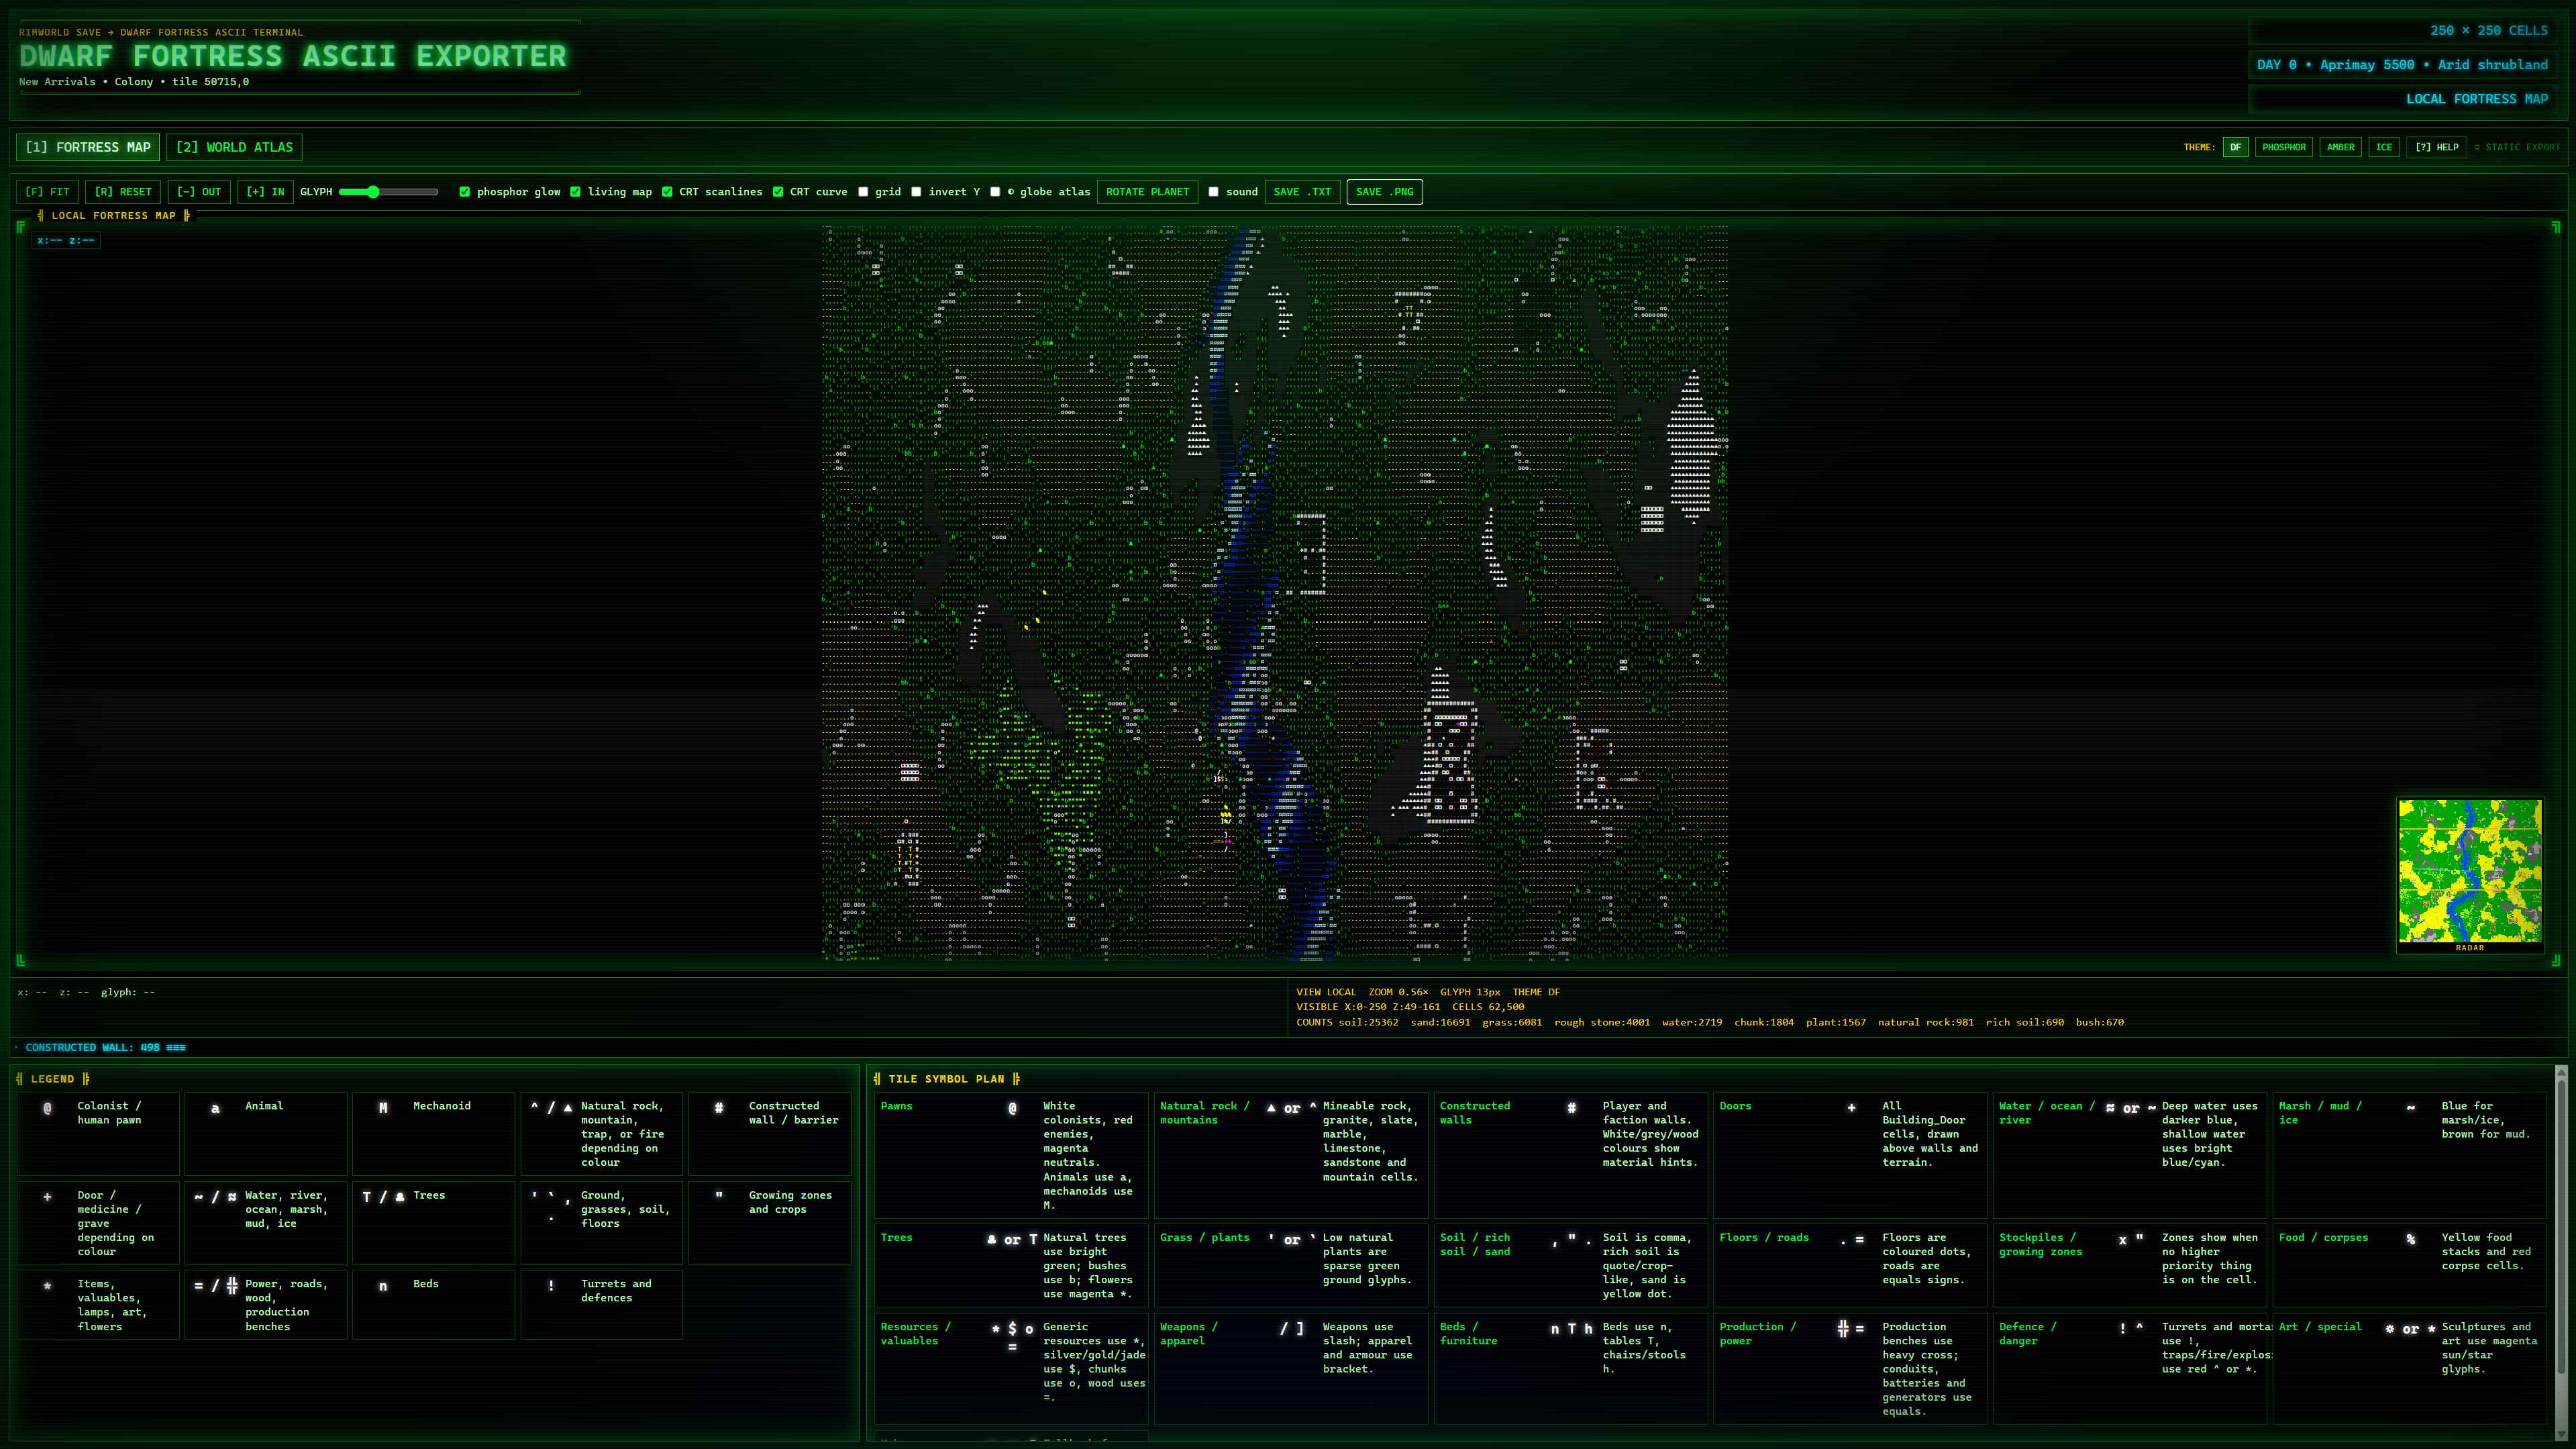Click the [F] FIT button
The width and height of the screenshot is (2576, 1449).
coord(47,192)
